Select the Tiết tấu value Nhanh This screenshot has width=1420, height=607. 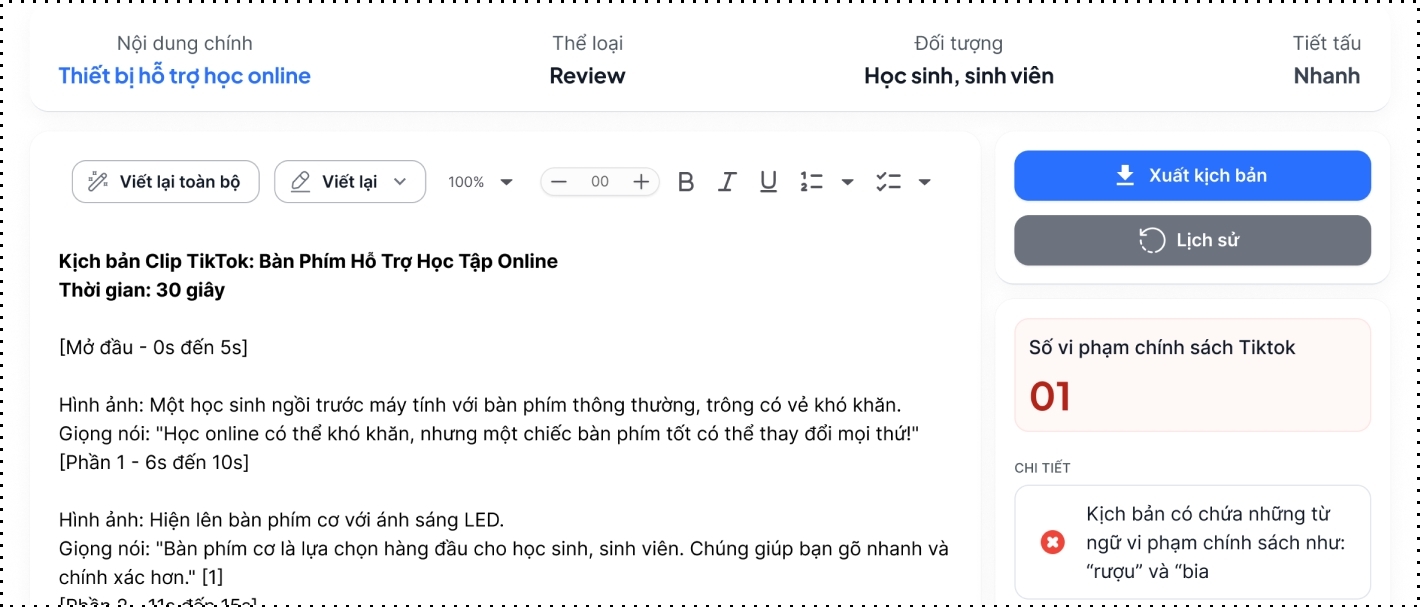(x=1327, y=76)
